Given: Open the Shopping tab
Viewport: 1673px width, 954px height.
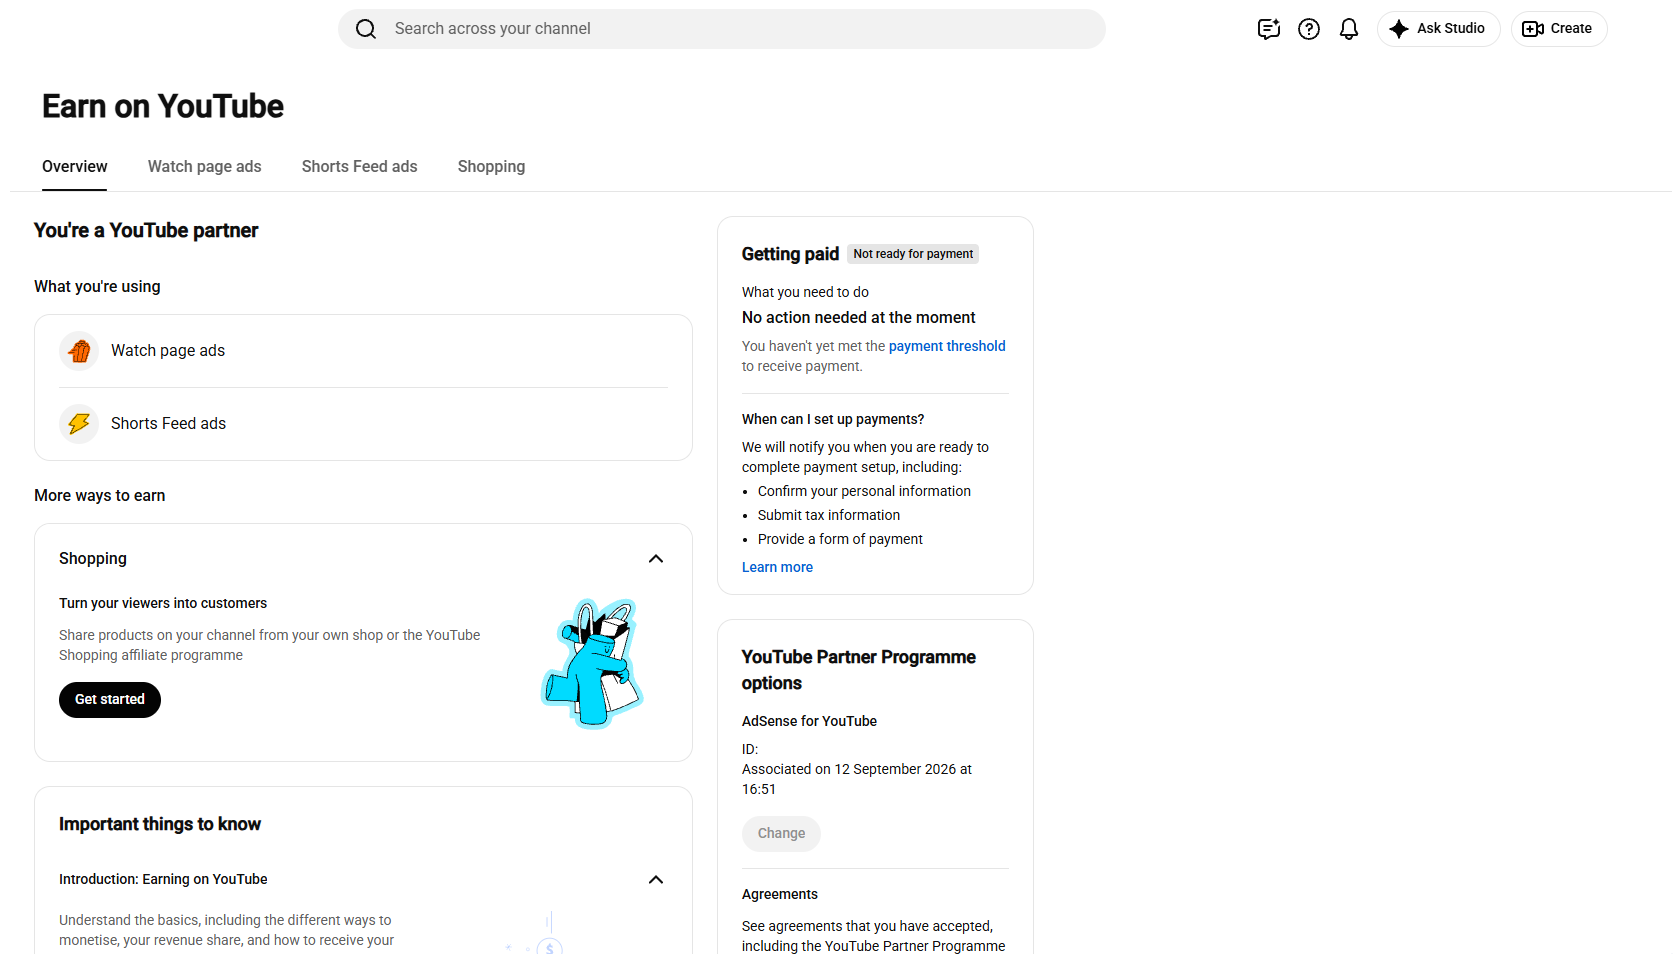Looking at the screenshot, I should click(491, 167).
